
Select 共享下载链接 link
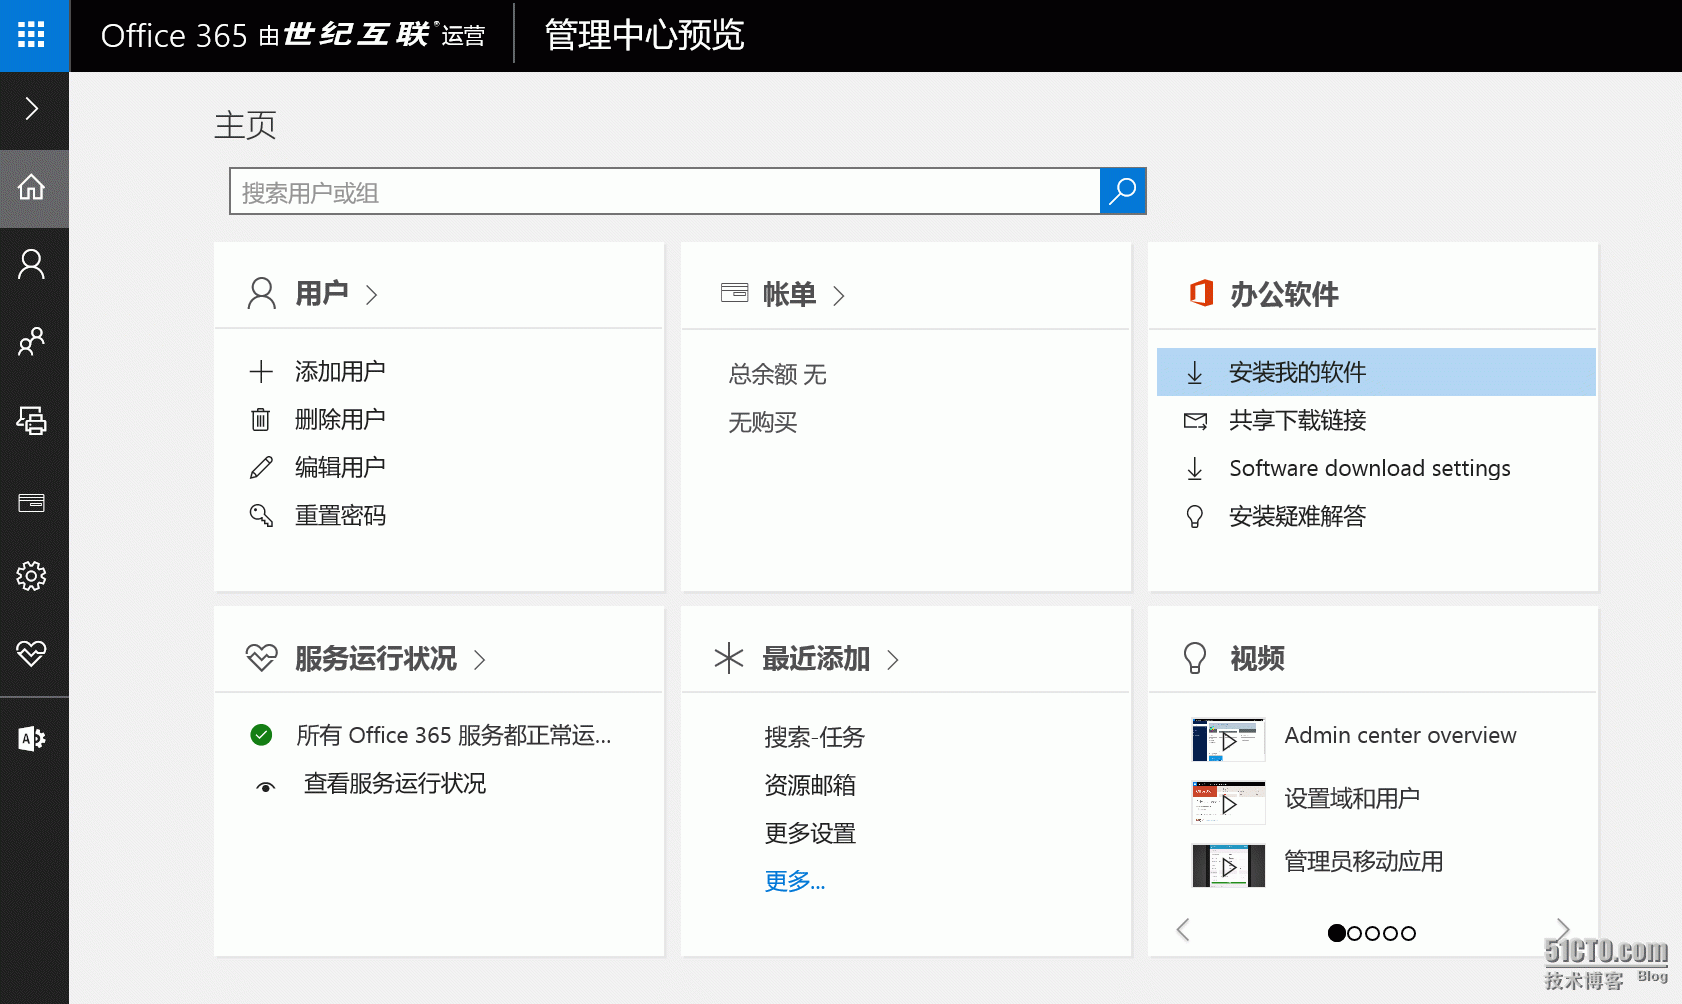click(x=1297, y=420)
